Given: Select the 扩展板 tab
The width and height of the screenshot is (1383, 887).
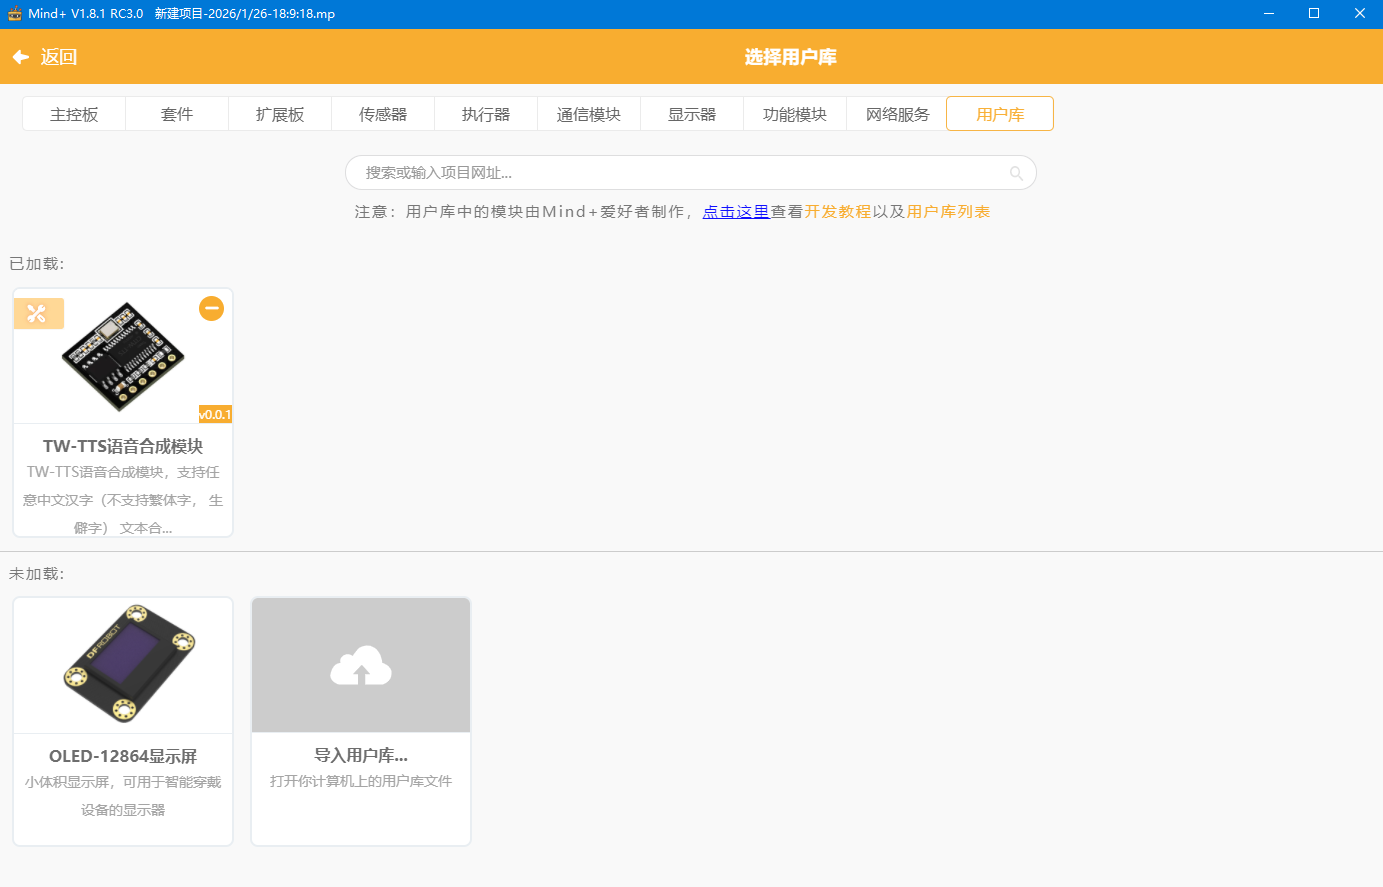Looking at the screenshot, I should [280, 114].
